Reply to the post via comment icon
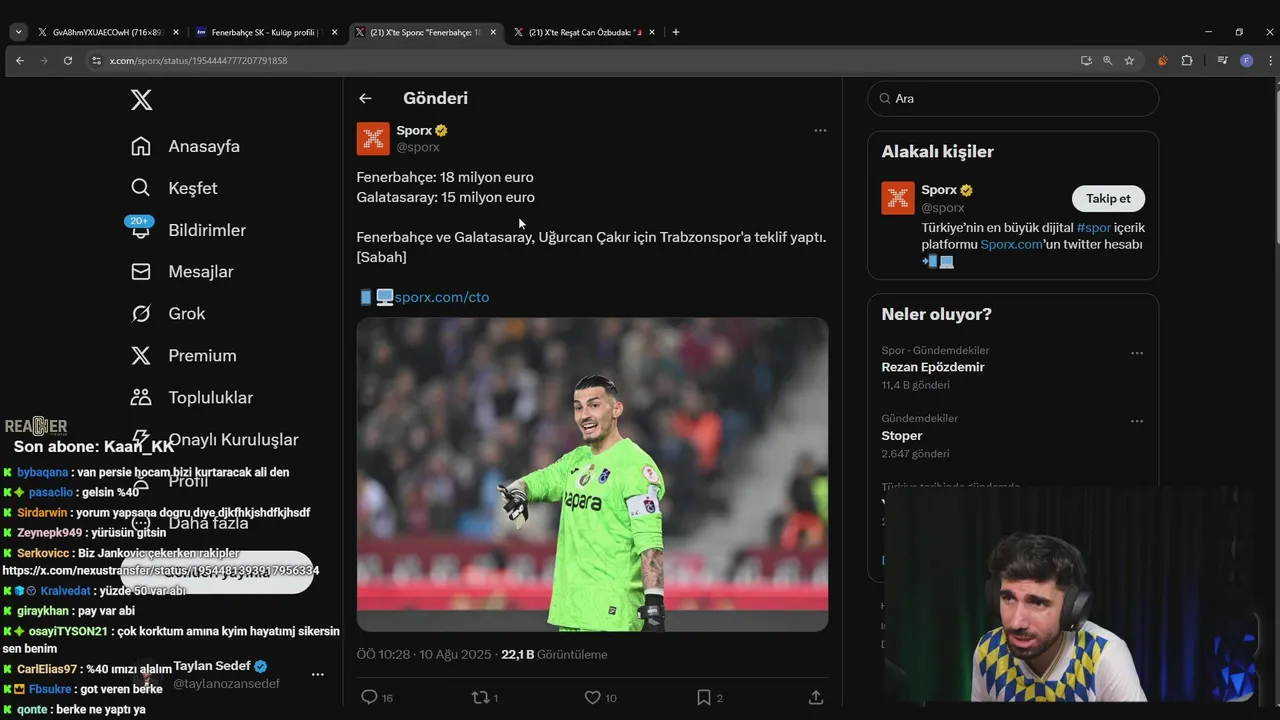This screenshot has height=720, width=1280. pyautogui.click(x=369, y=697)
